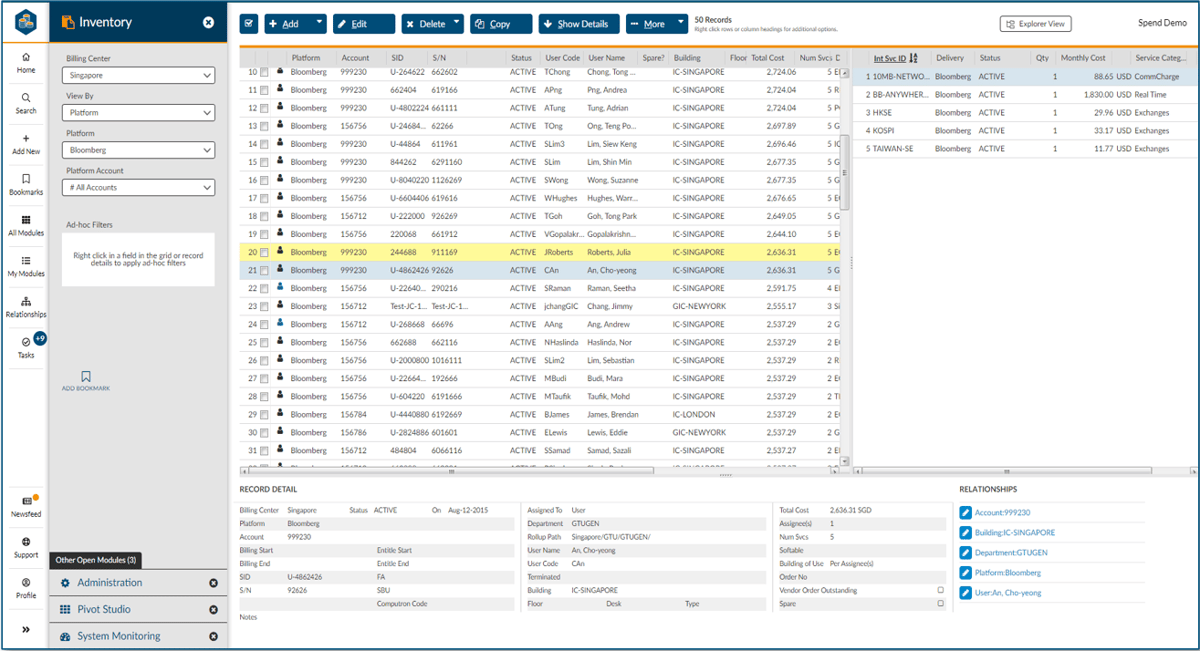Click the edit icon beside User:An, Cho-yeong
Image resolution: width=1200 pixels, height=651 pixels.
point(966,593)
